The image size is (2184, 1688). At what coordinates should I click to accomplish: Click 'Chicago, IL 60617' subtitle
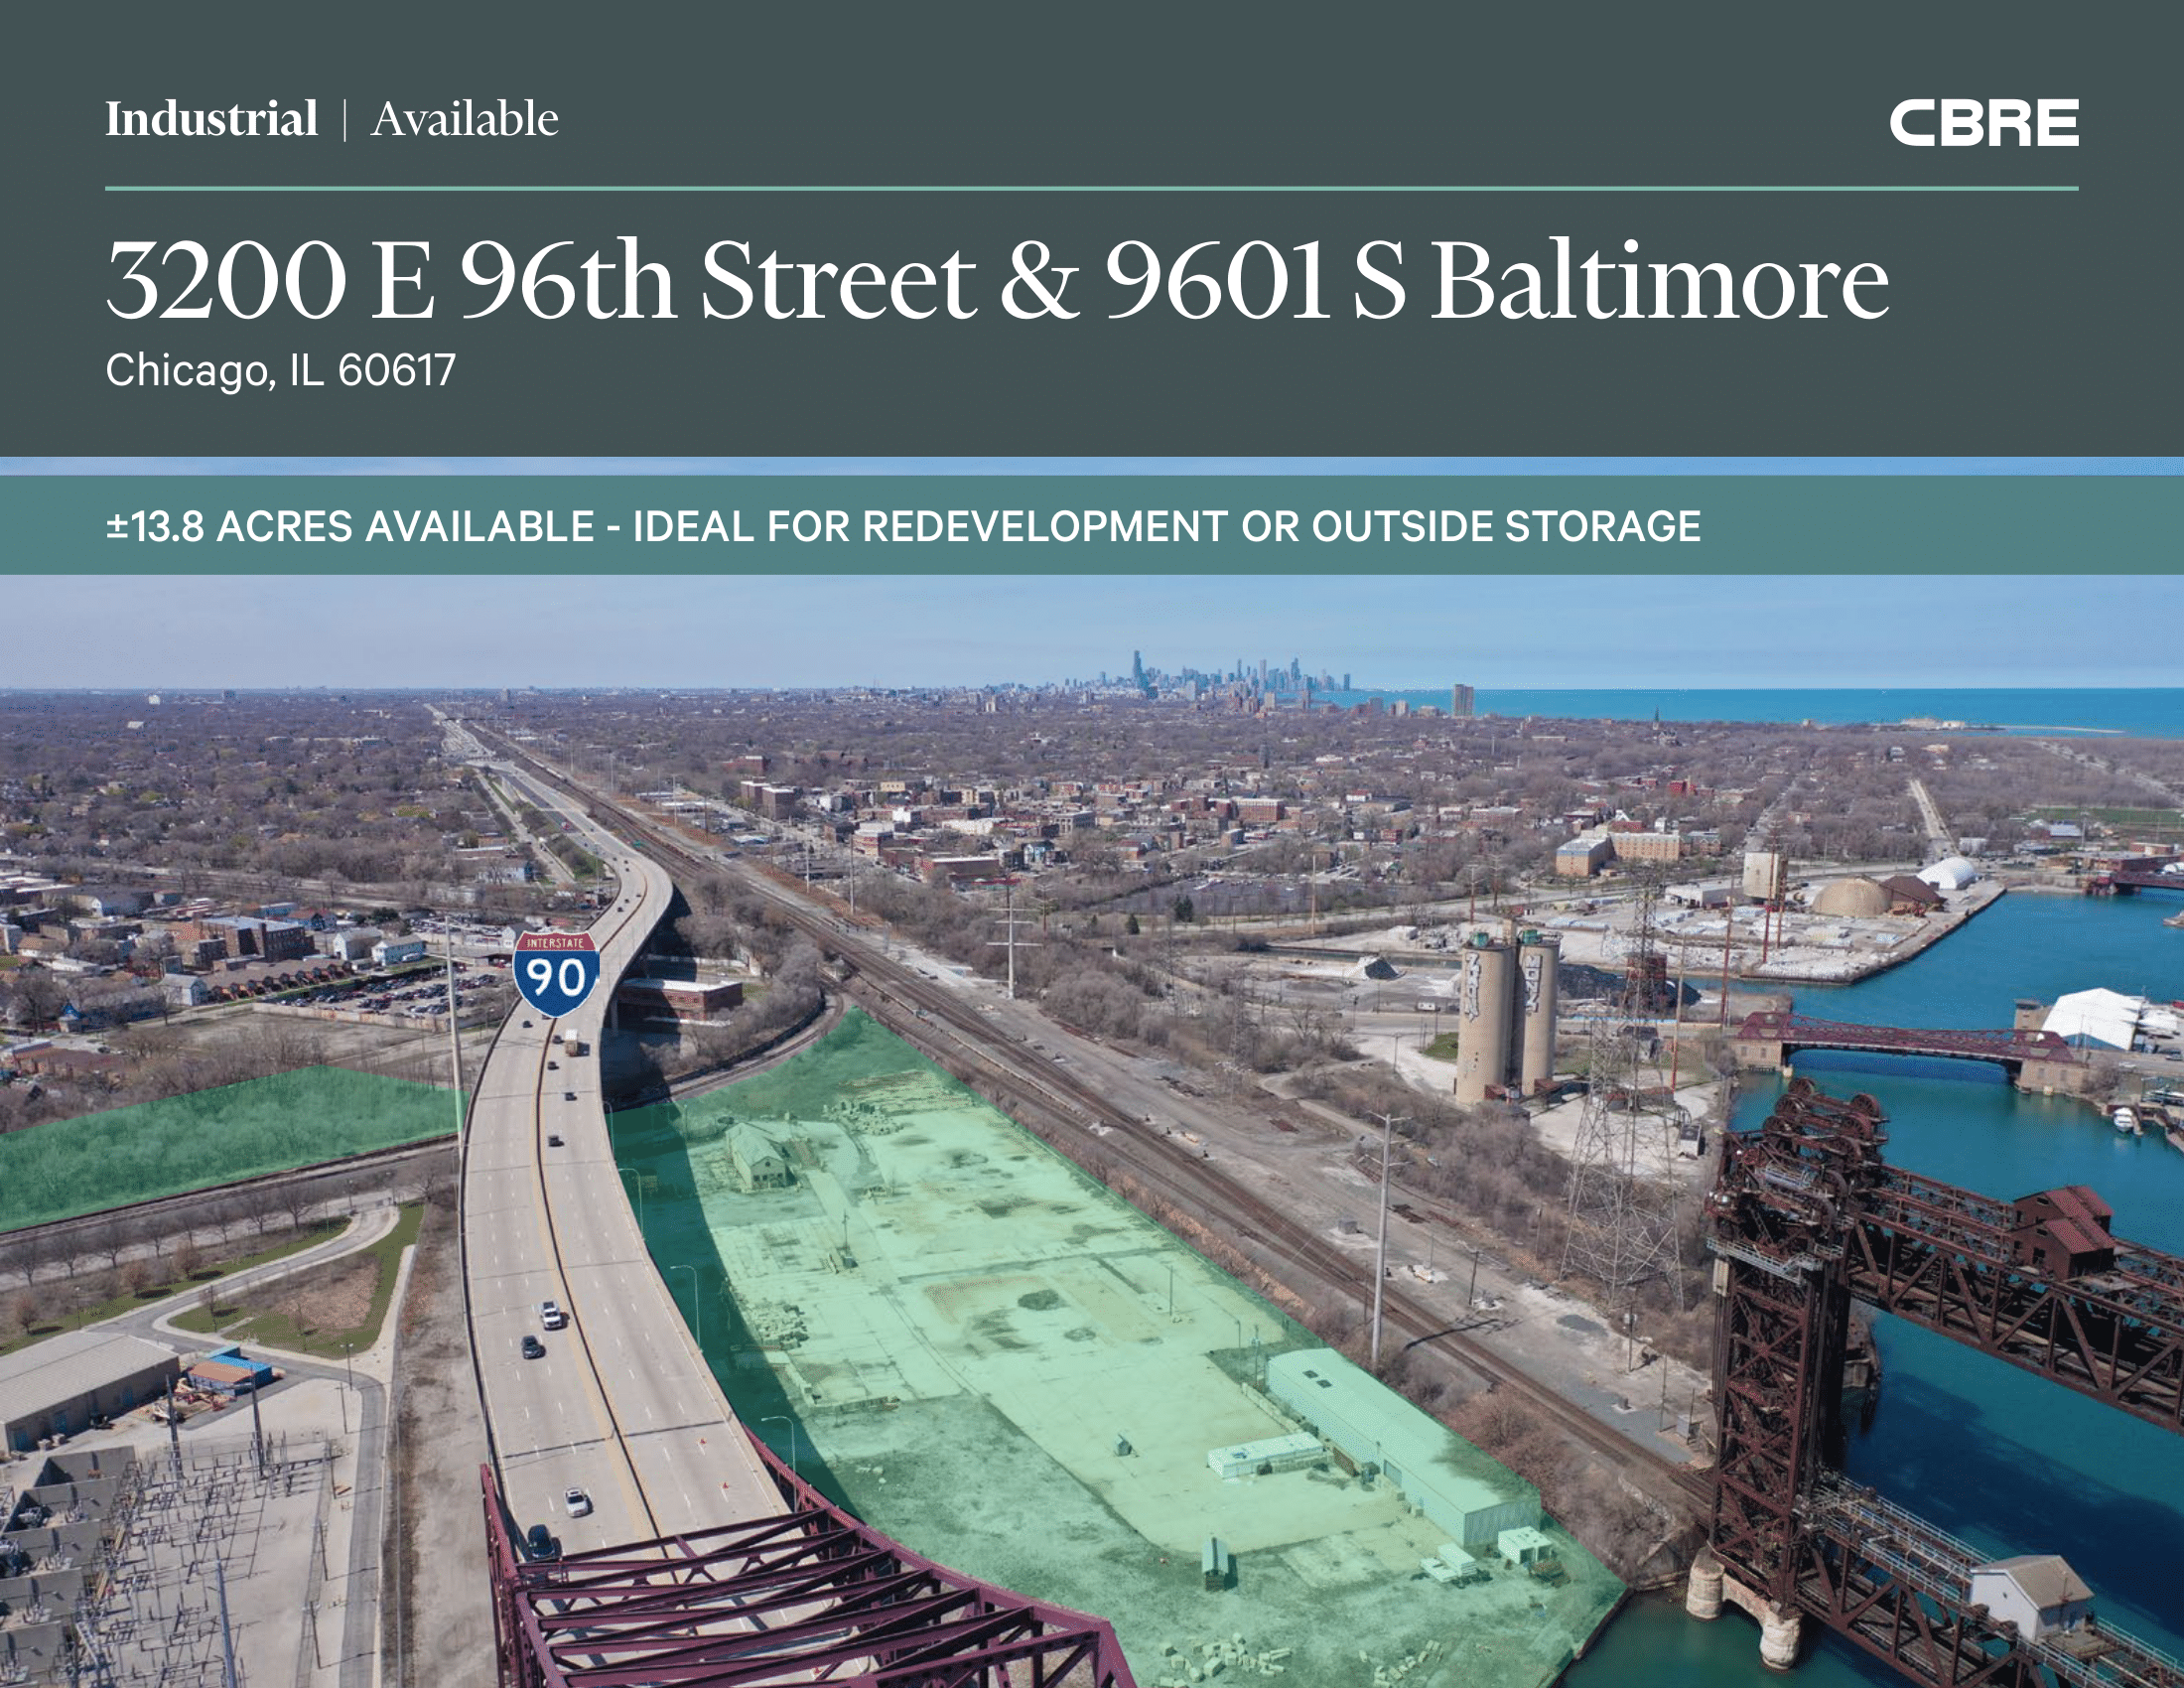(281, 370)
